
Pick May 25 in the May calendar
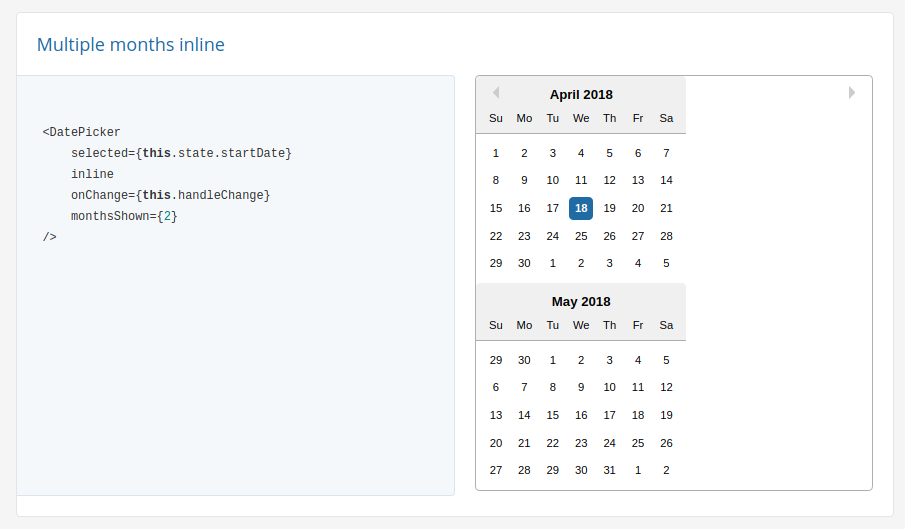tap(638, 443)
